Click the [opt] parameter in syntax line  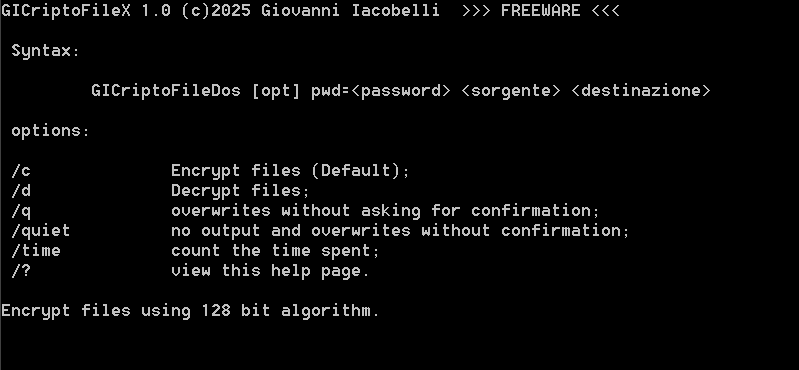point(276,91)
